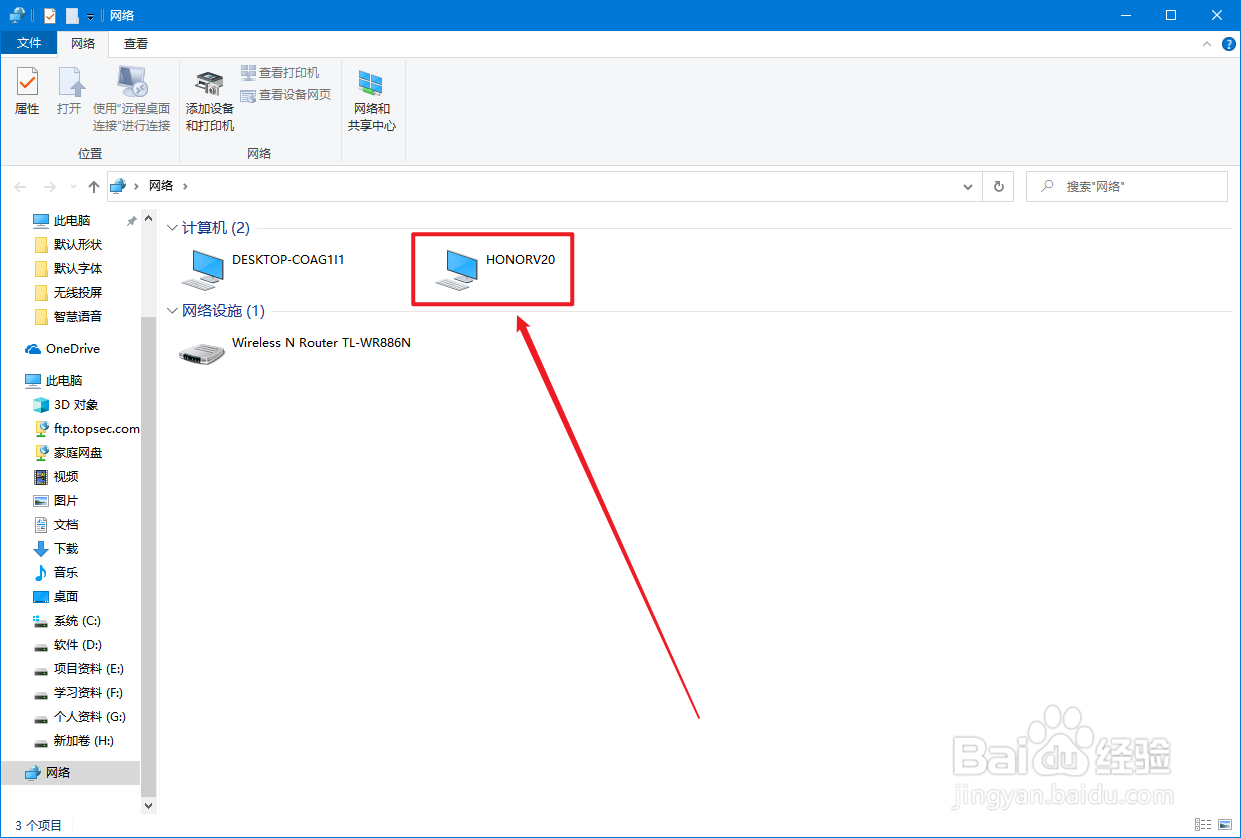Go back with the back arrow
The width and height of the screenshot is (1241, 838).
(20, 186)
